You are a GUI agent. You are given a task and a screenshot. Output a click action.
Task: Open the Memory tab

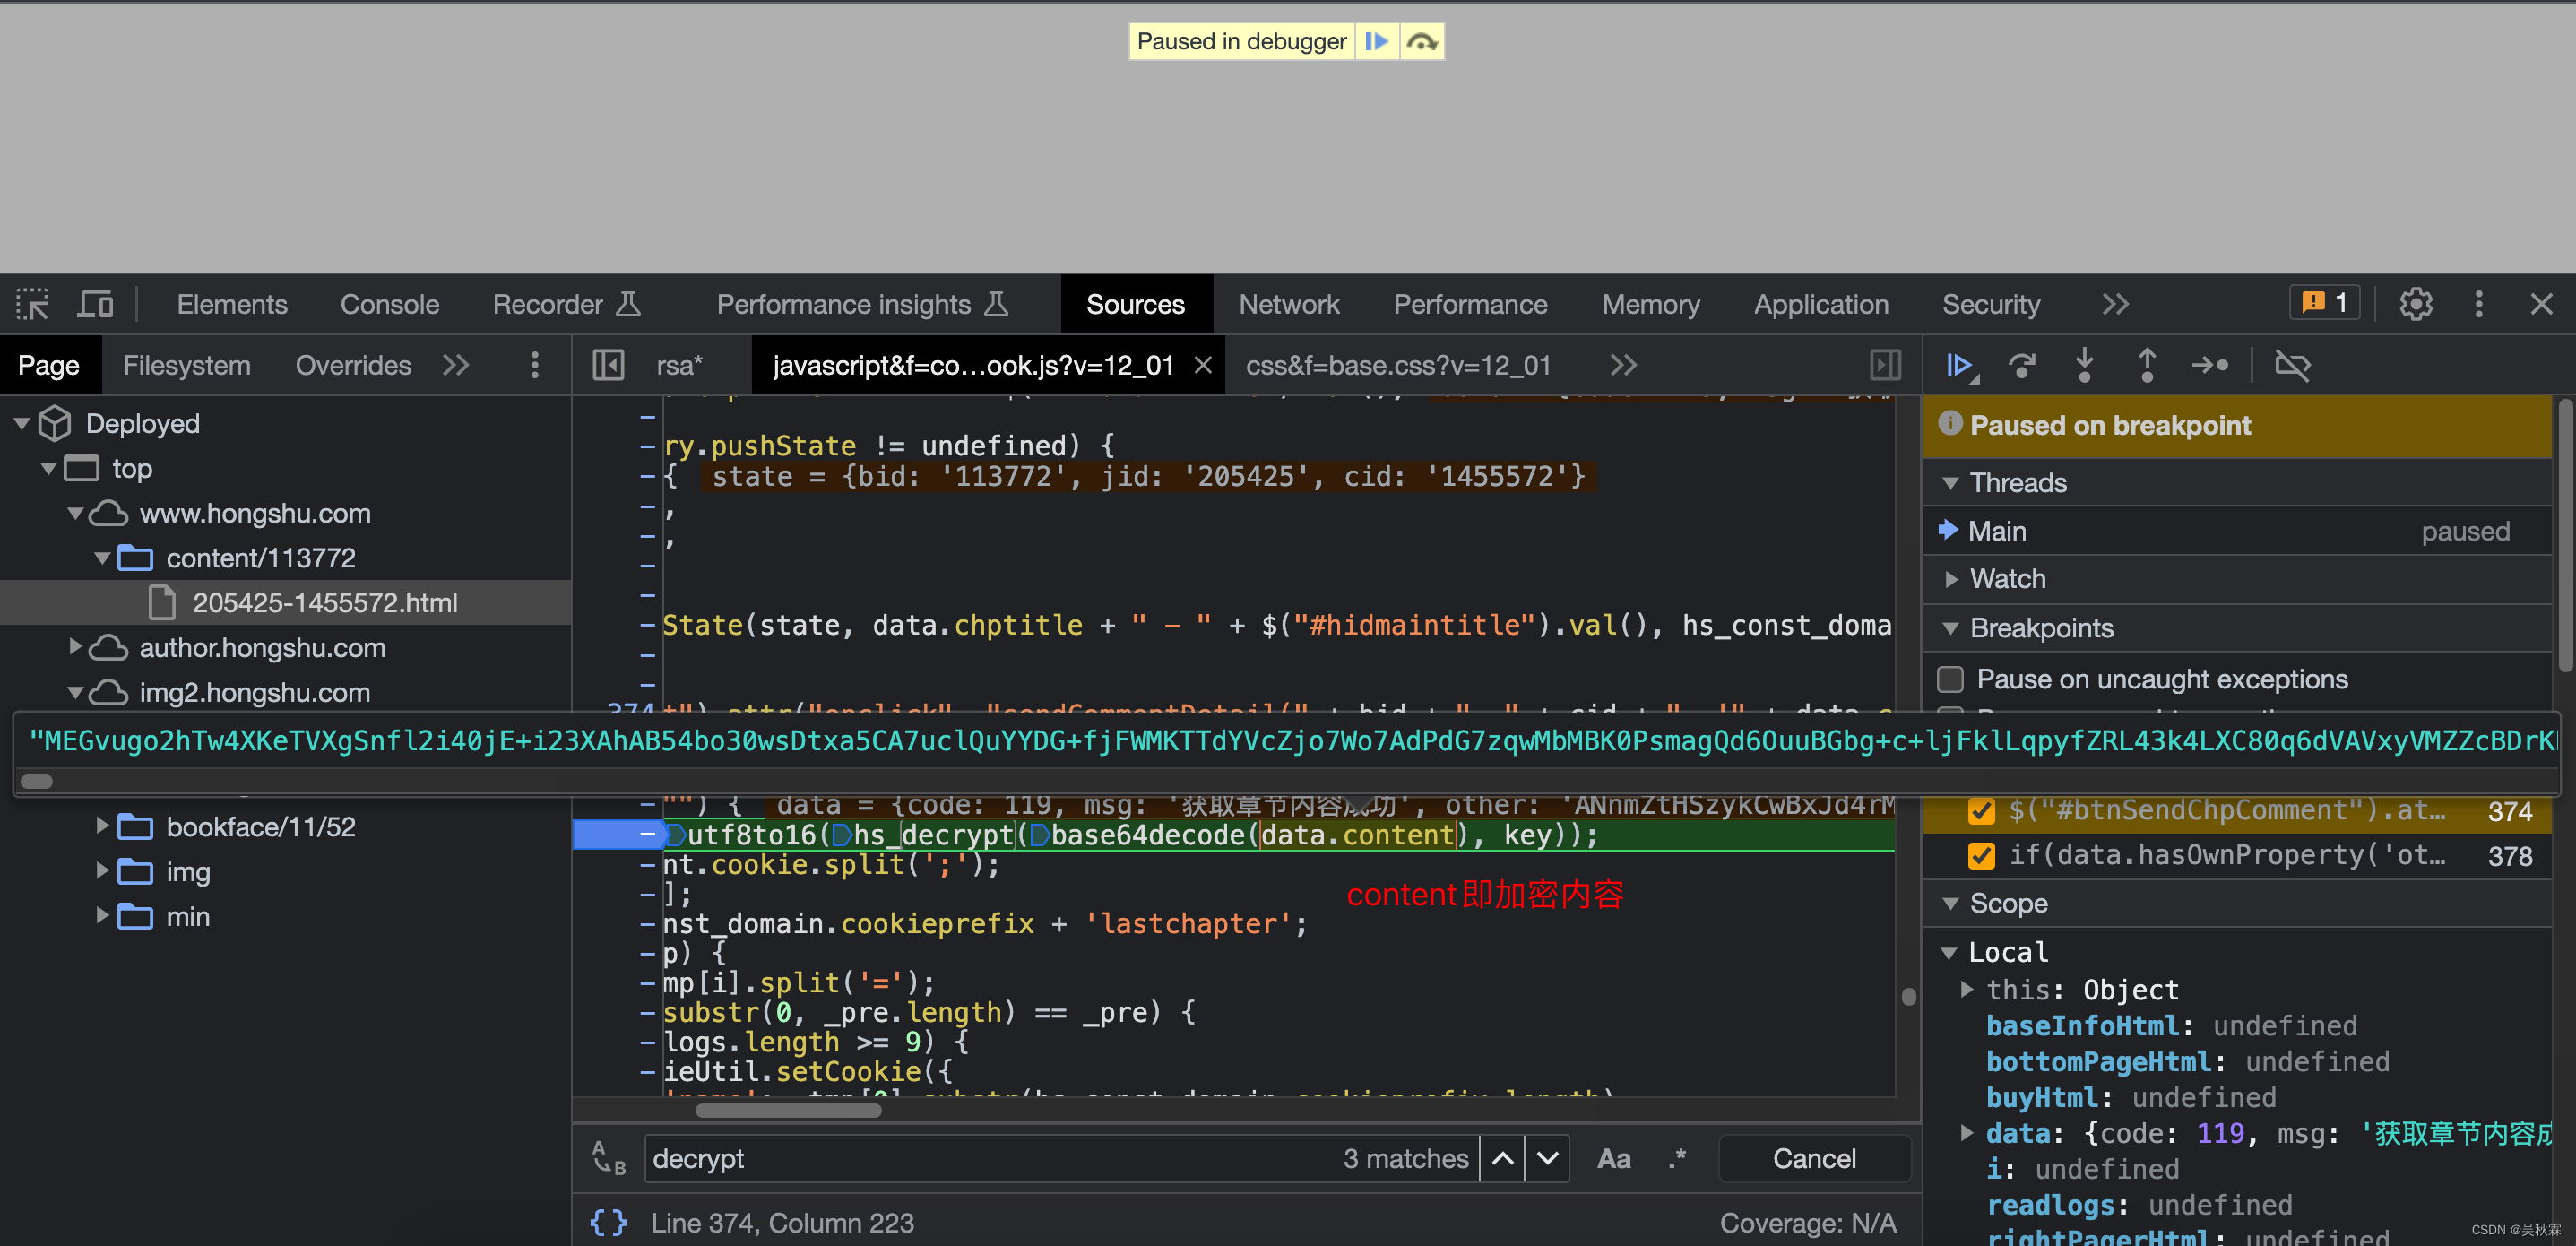pos(1651,304)
